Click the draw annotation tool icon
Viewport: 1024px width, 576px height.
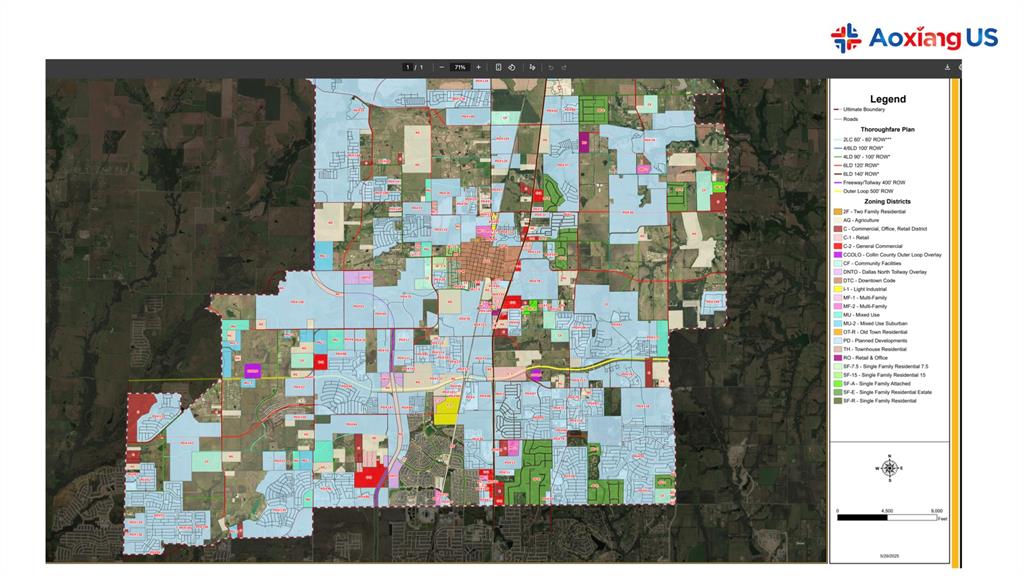click(x=532, y=67)
